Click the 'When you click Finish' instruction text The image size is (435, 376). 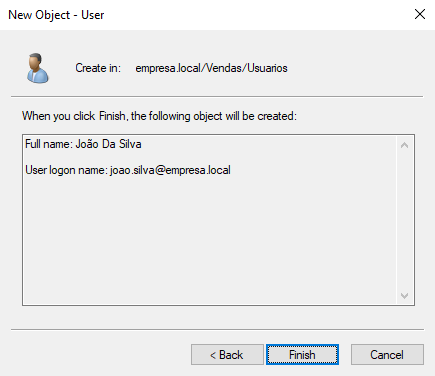click(159, 116)
